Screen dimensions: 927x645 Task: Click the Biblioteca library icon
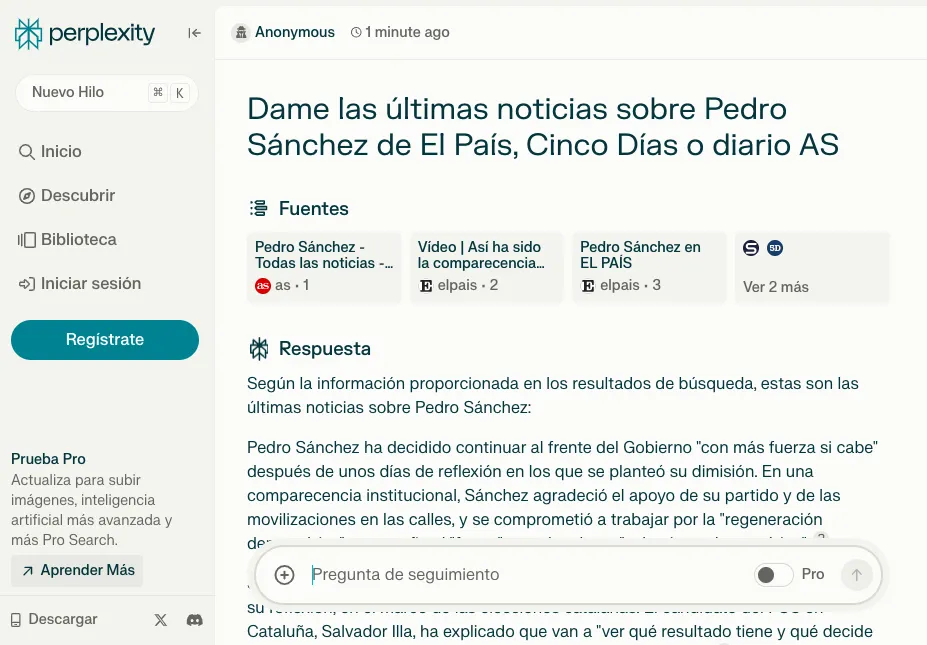[x=27, y=240]
